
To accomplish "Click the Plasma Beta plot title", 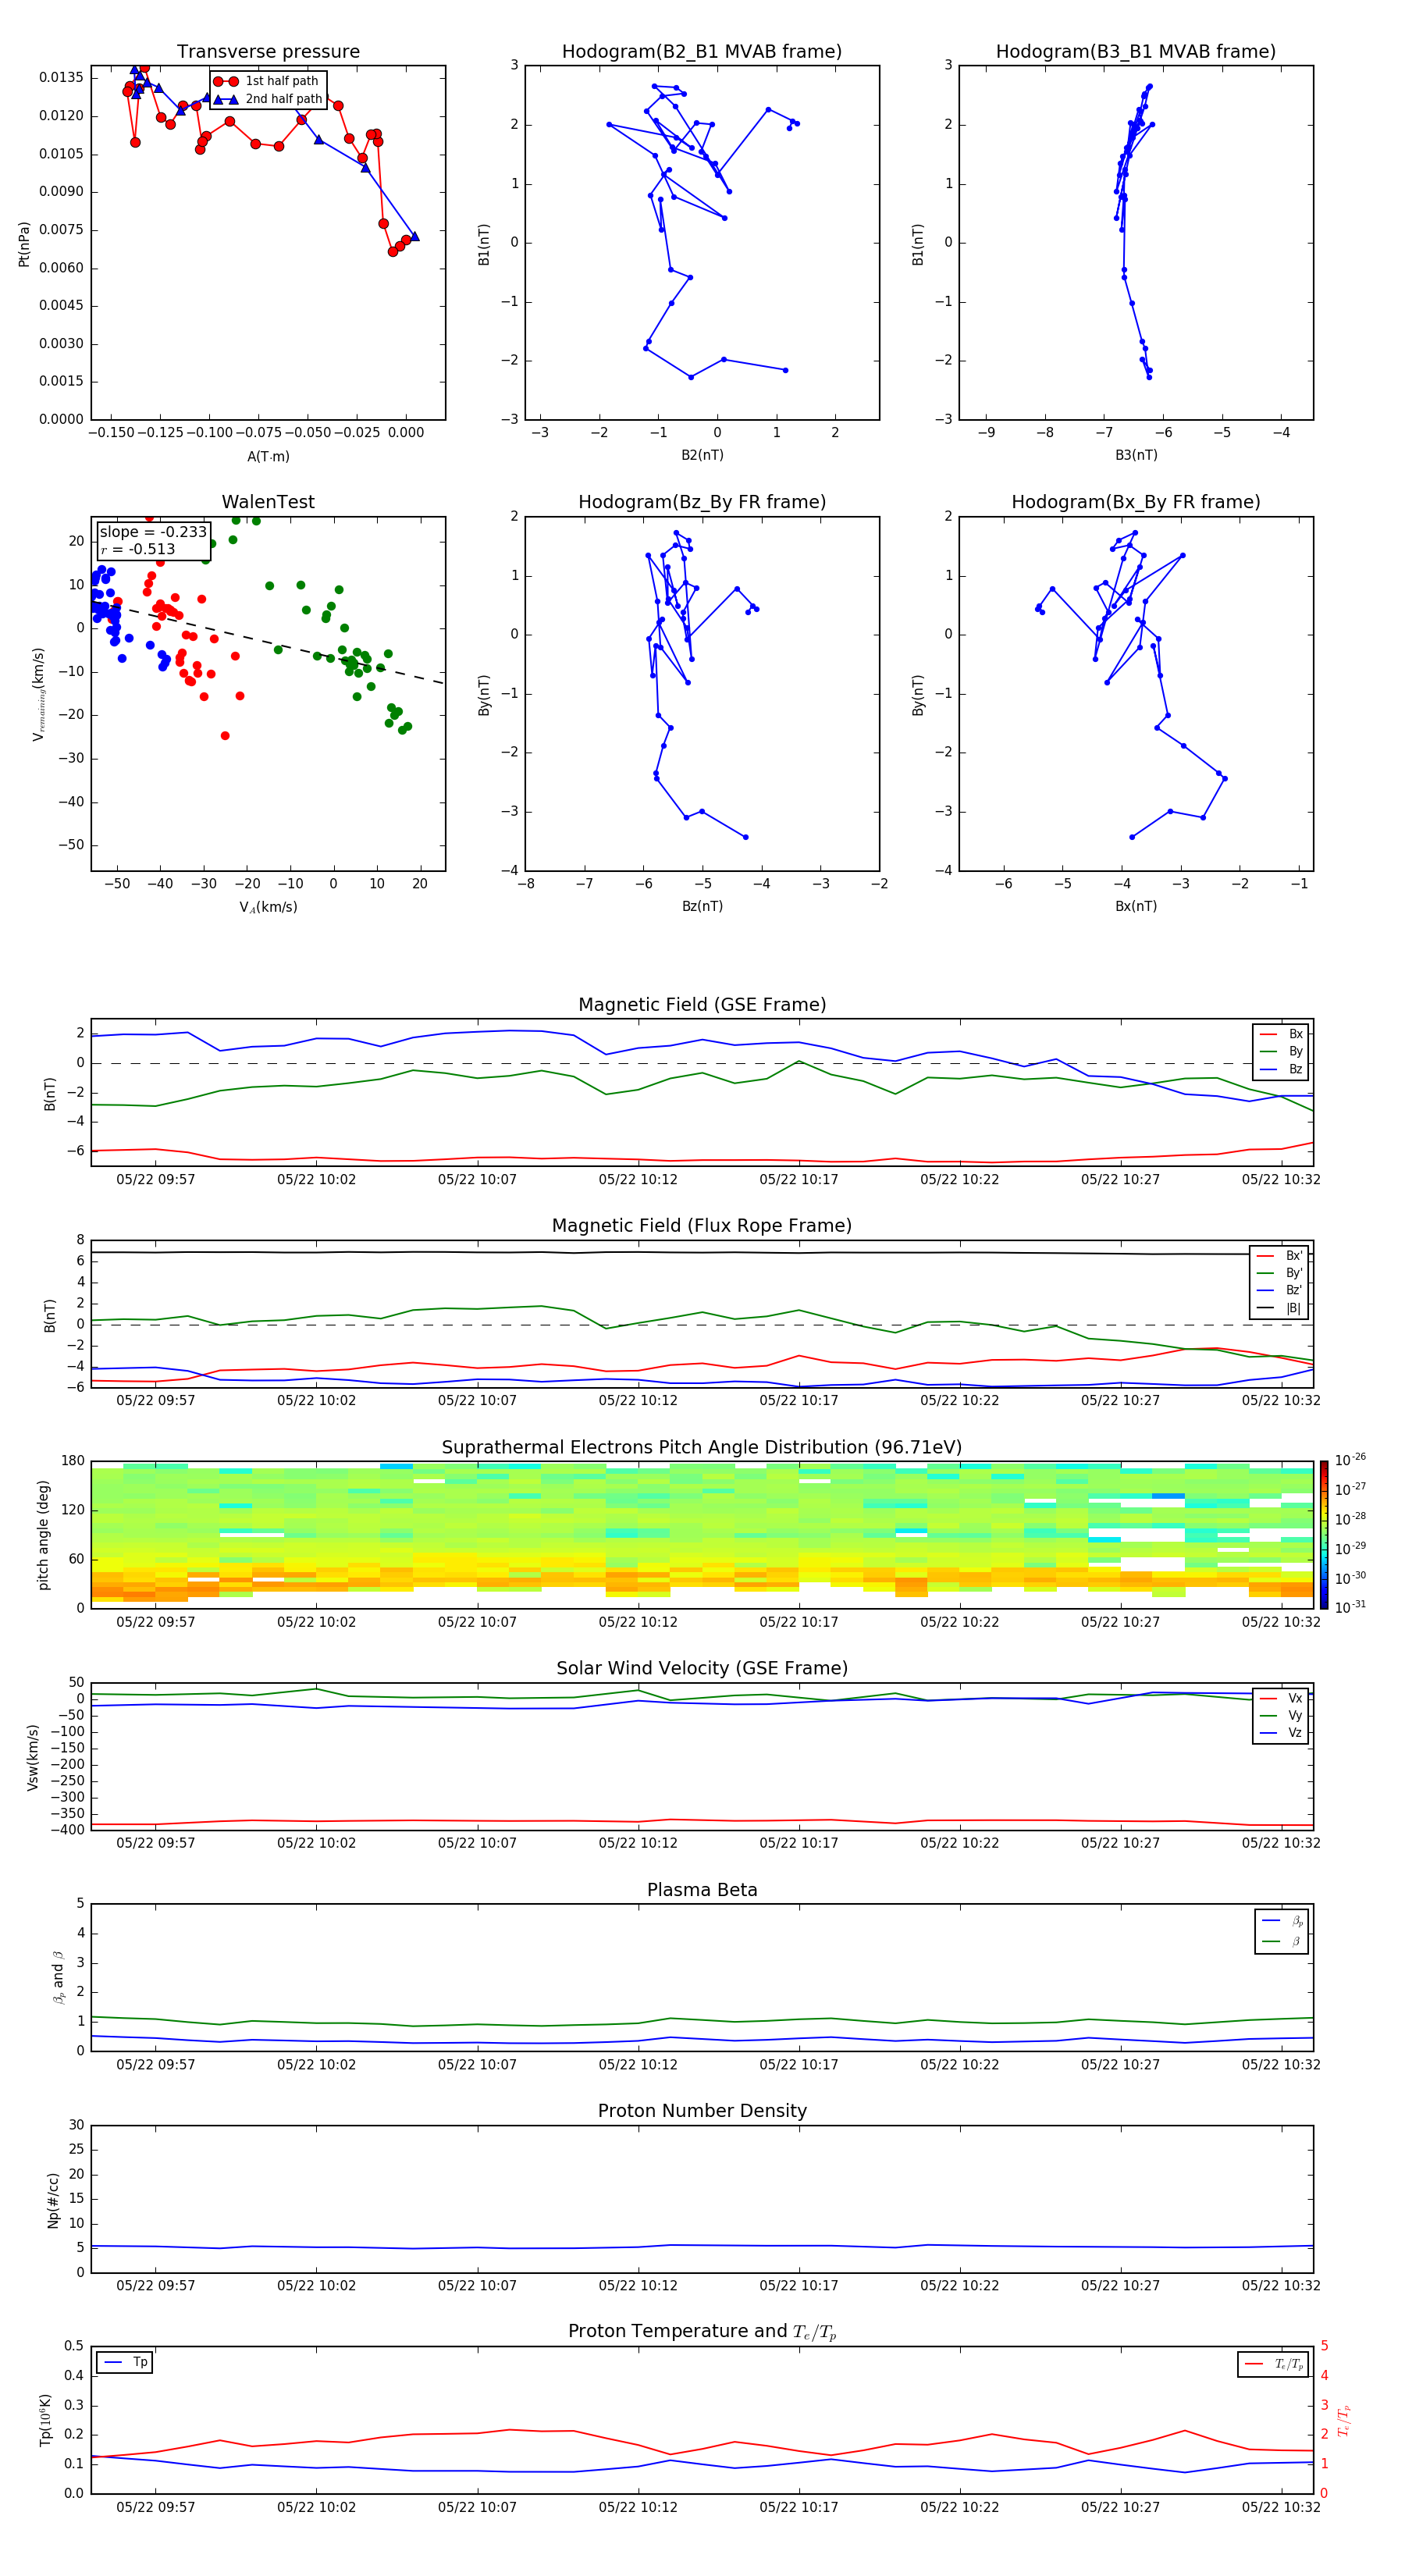I will [702, 1891].
